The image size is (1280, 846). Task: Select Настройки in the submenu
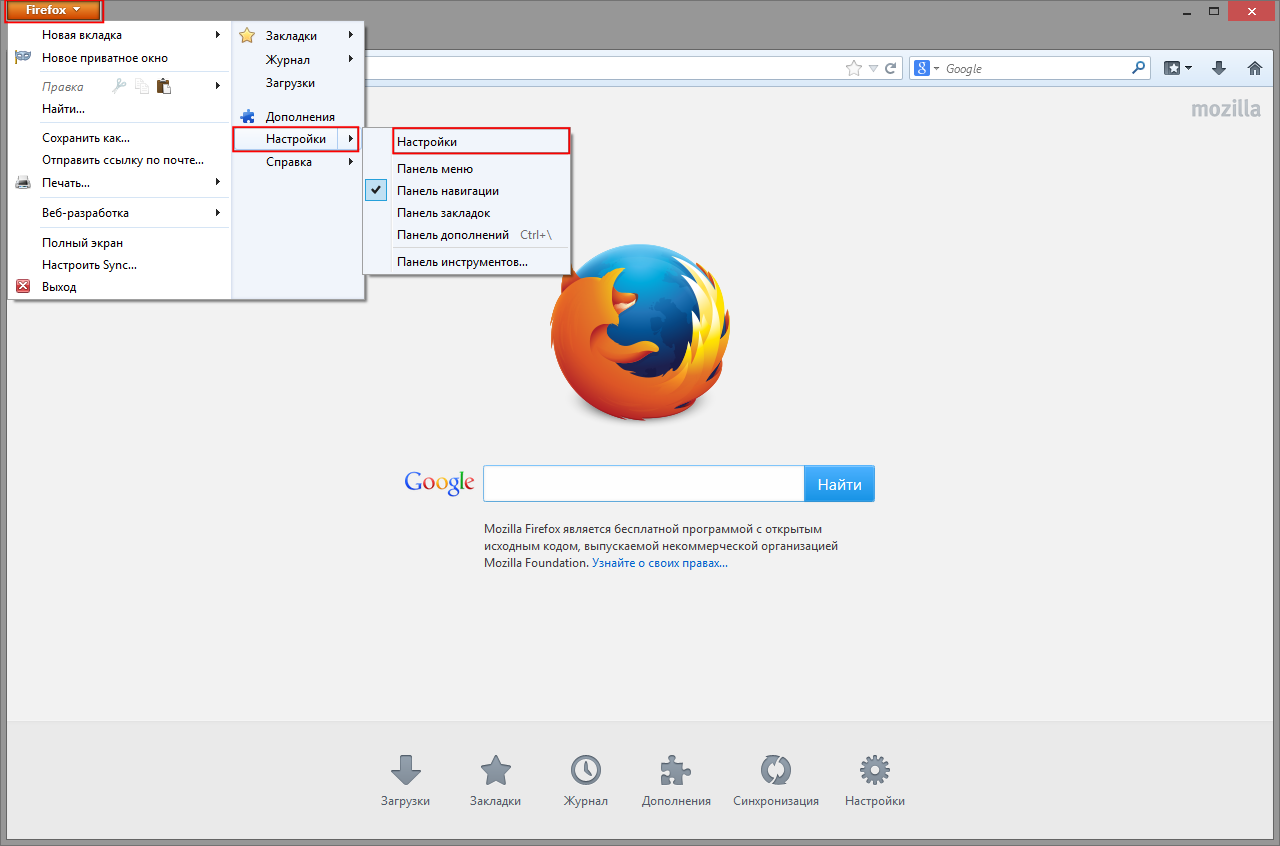pos(481,141)
